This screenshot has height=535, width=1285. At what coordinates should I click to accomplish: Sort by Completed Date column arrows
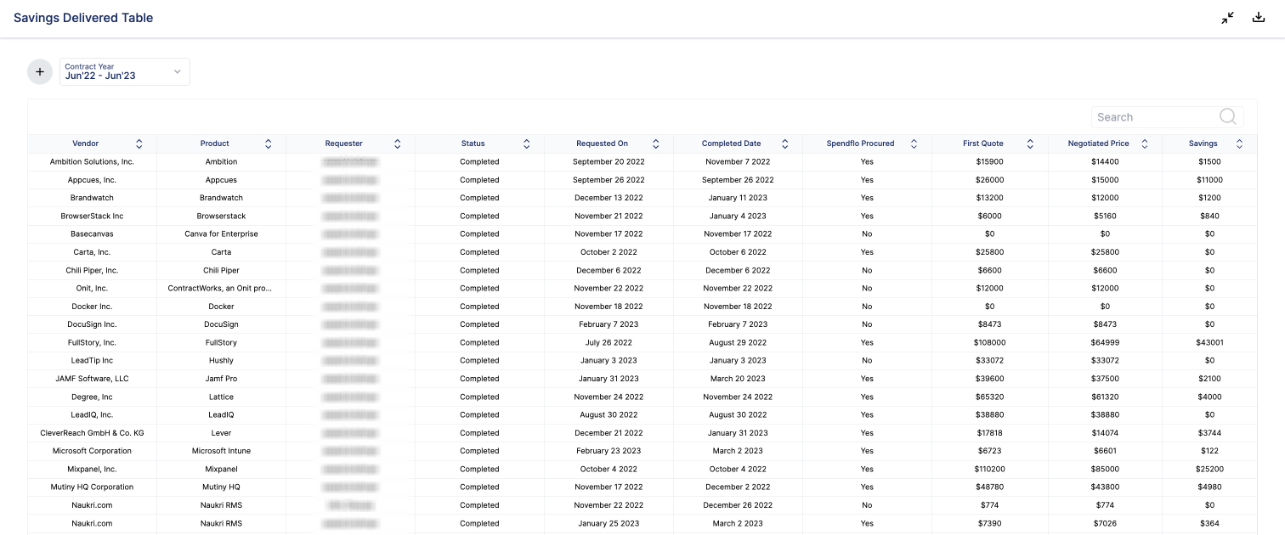click(785, 144)
